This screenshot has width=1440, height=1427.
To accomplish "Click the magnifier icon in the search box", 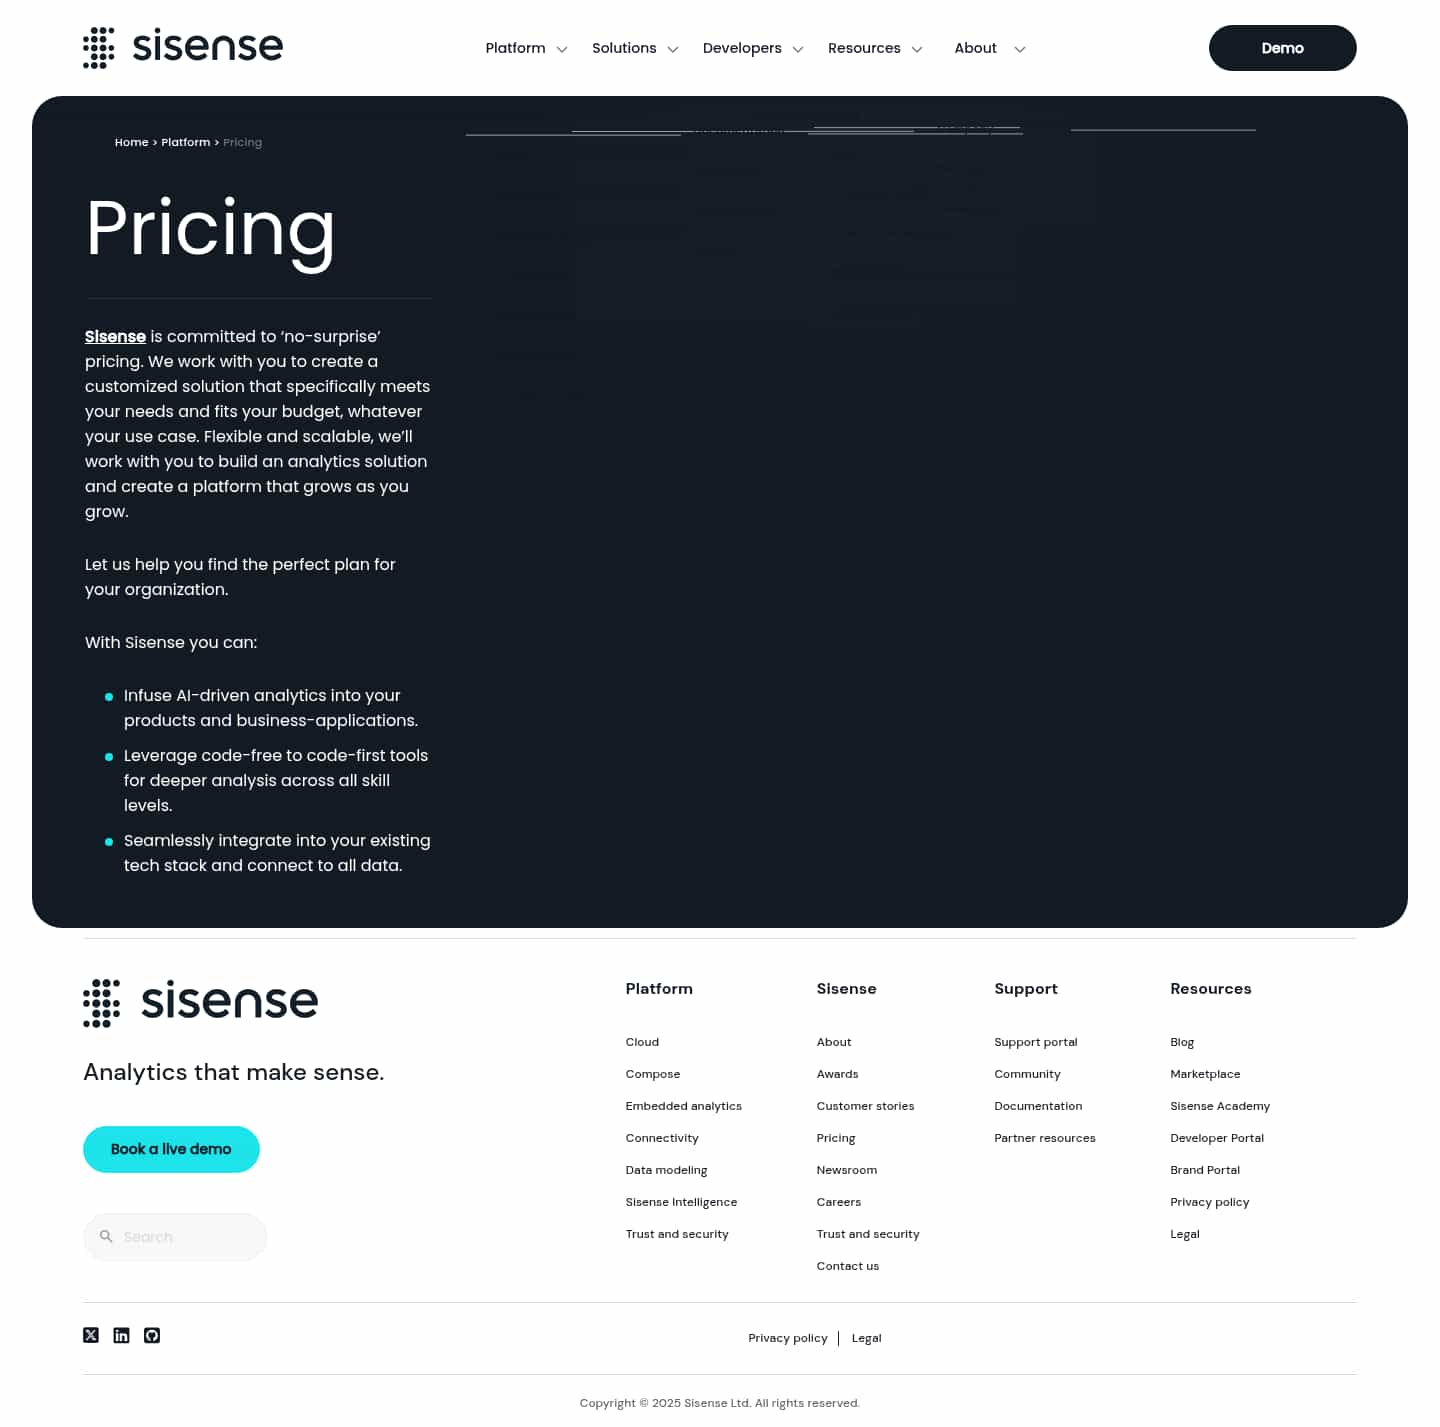I will point(107,1237).
